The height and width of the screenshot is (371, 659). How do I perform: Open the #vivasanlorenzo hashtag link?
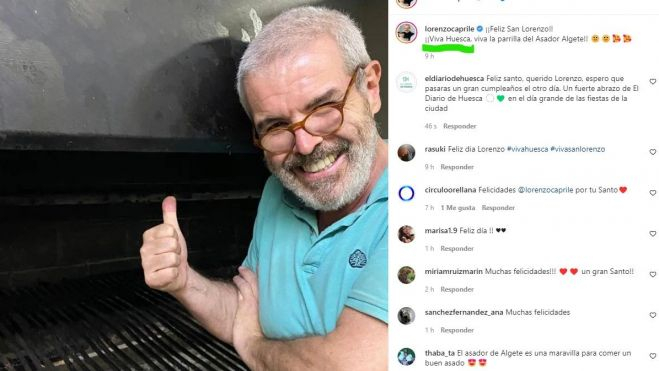[x=577, y=149]
